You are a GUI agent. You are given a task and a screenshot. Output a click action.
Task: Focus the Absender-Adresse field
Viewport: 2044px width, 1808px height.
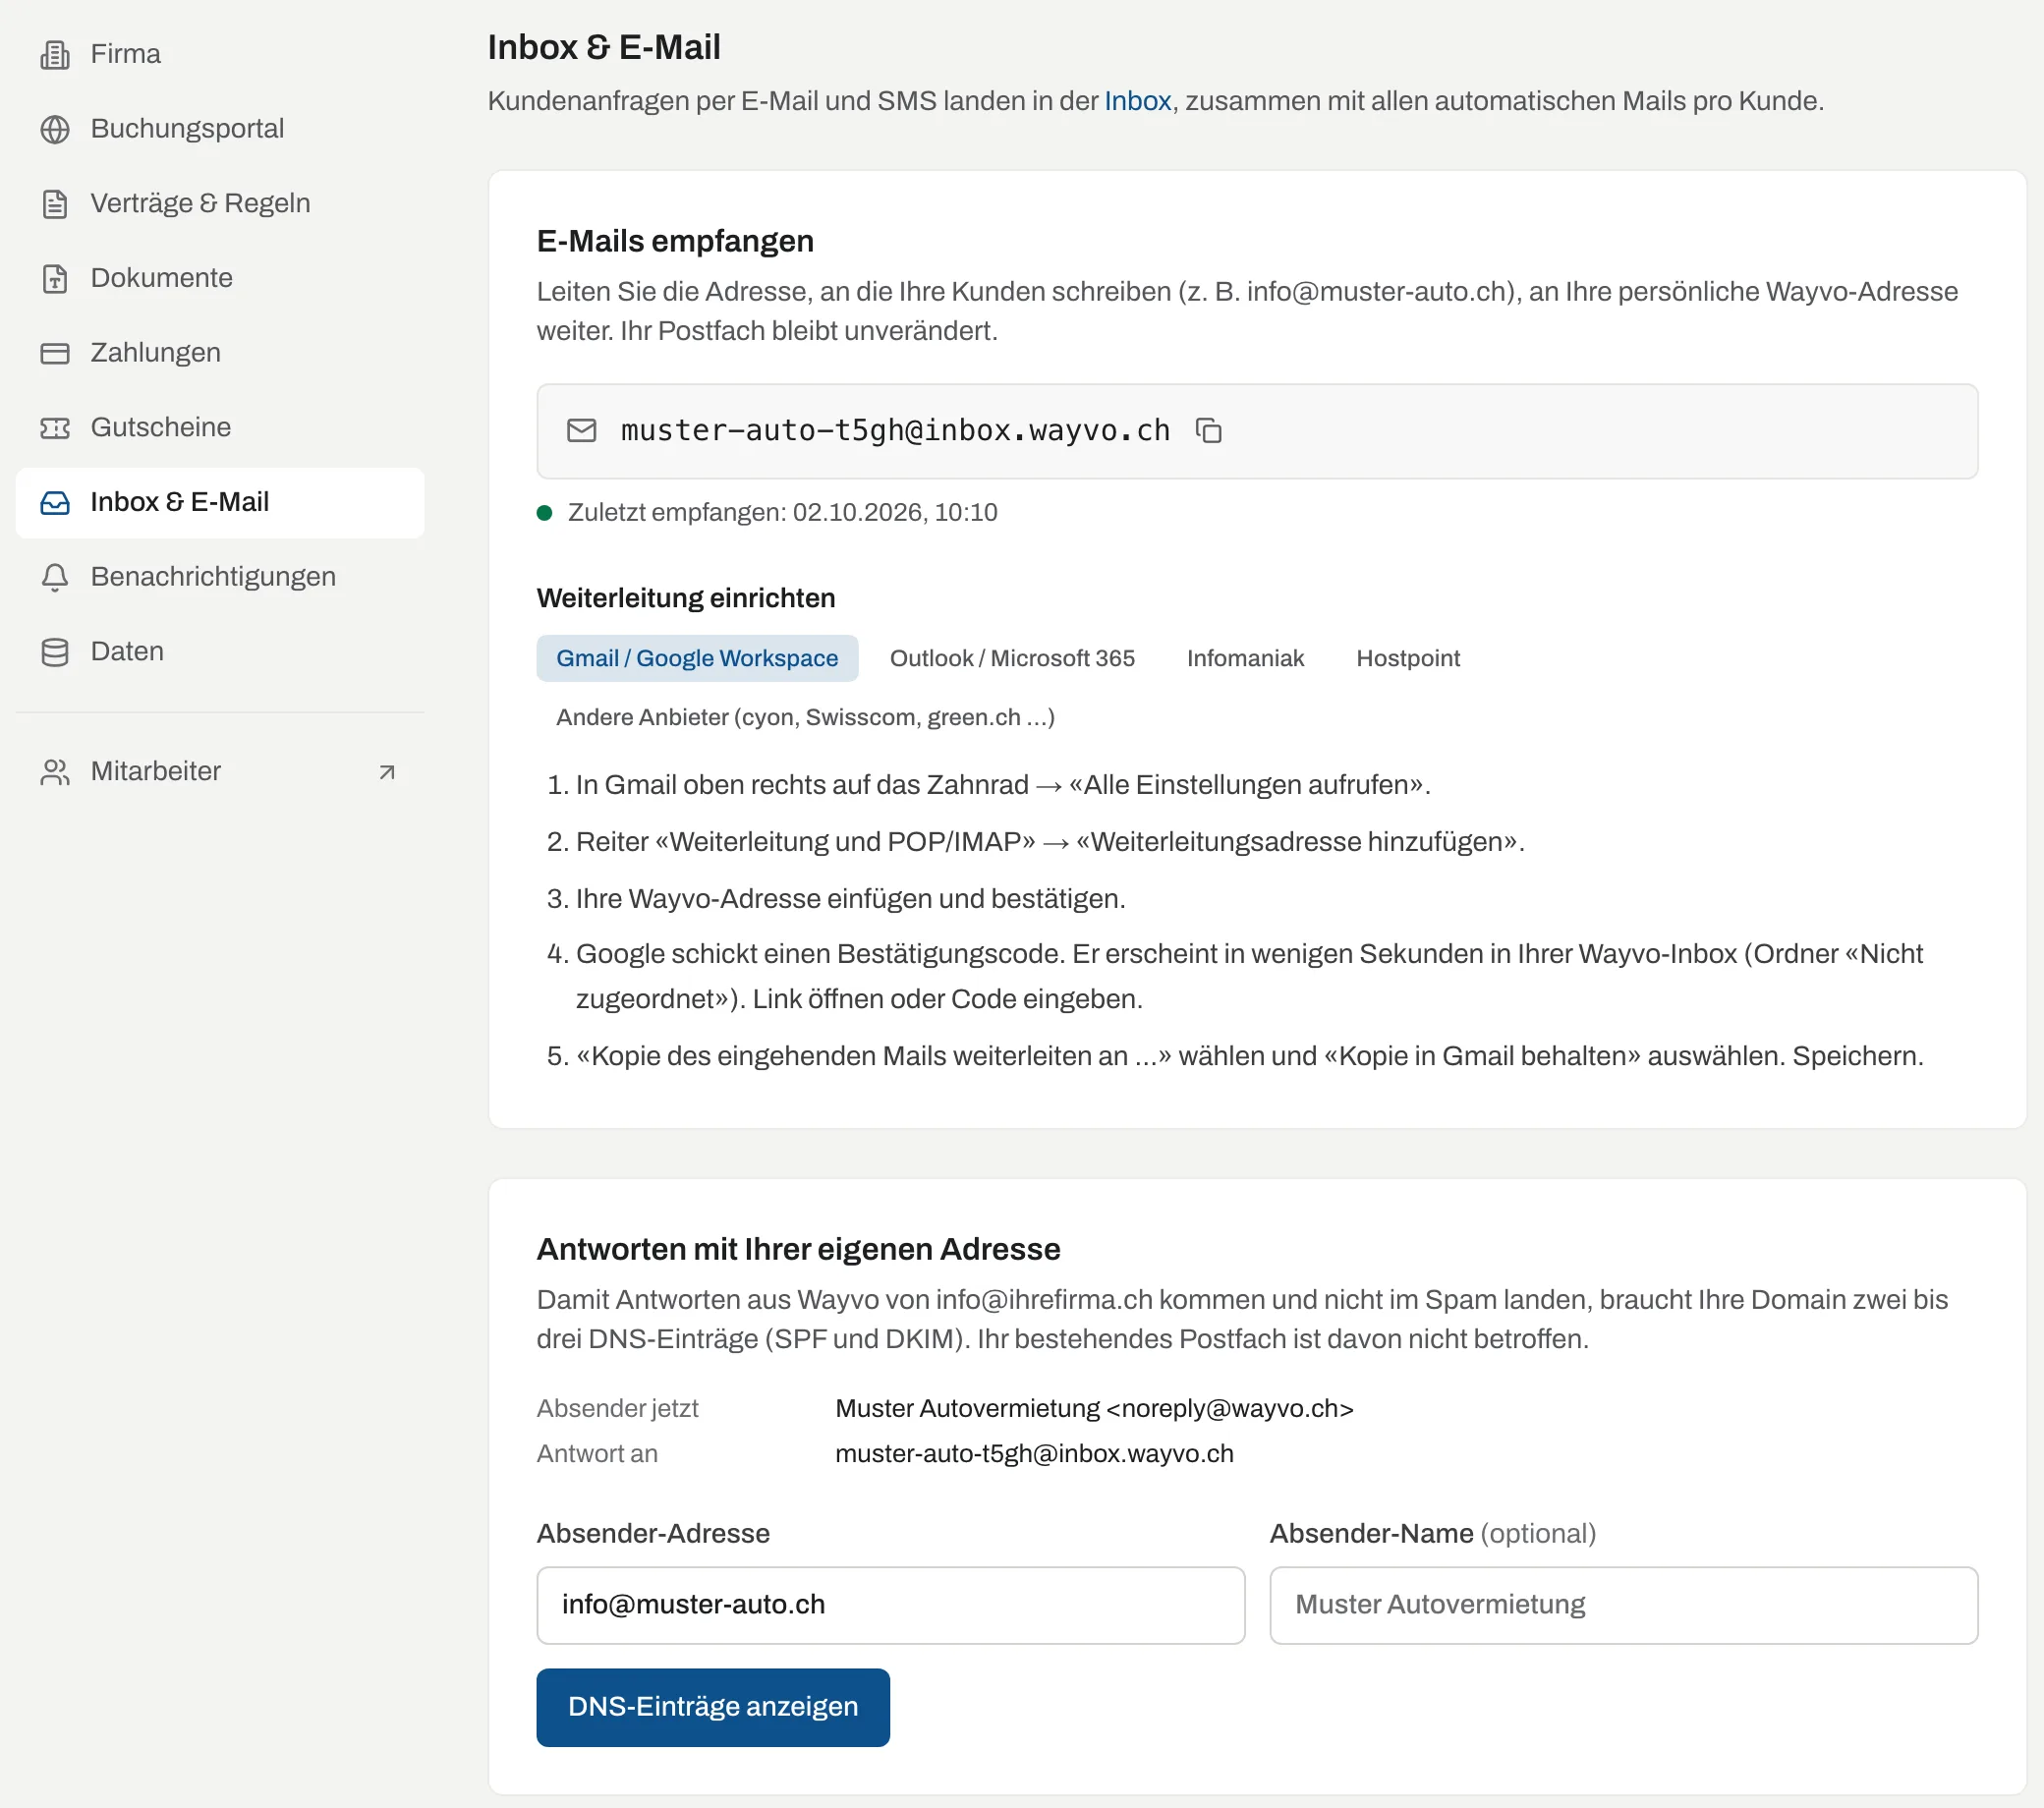click(x=890, y=1605)
